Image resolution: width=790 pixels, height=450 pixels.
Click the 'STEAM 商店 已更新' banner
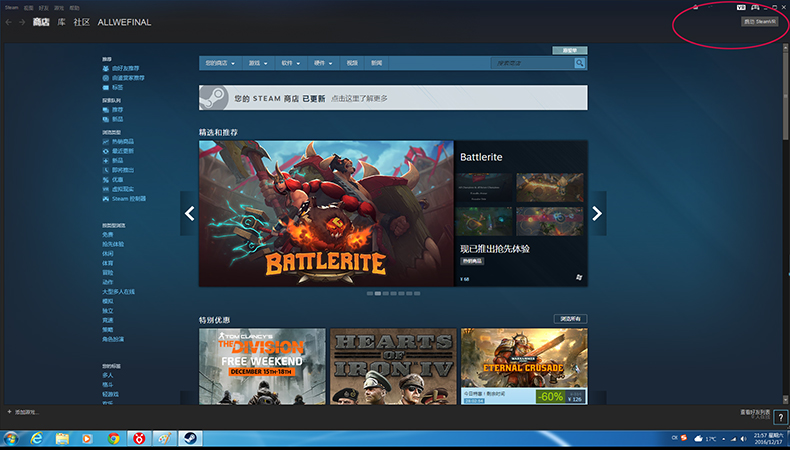click(x=393, y=97)
